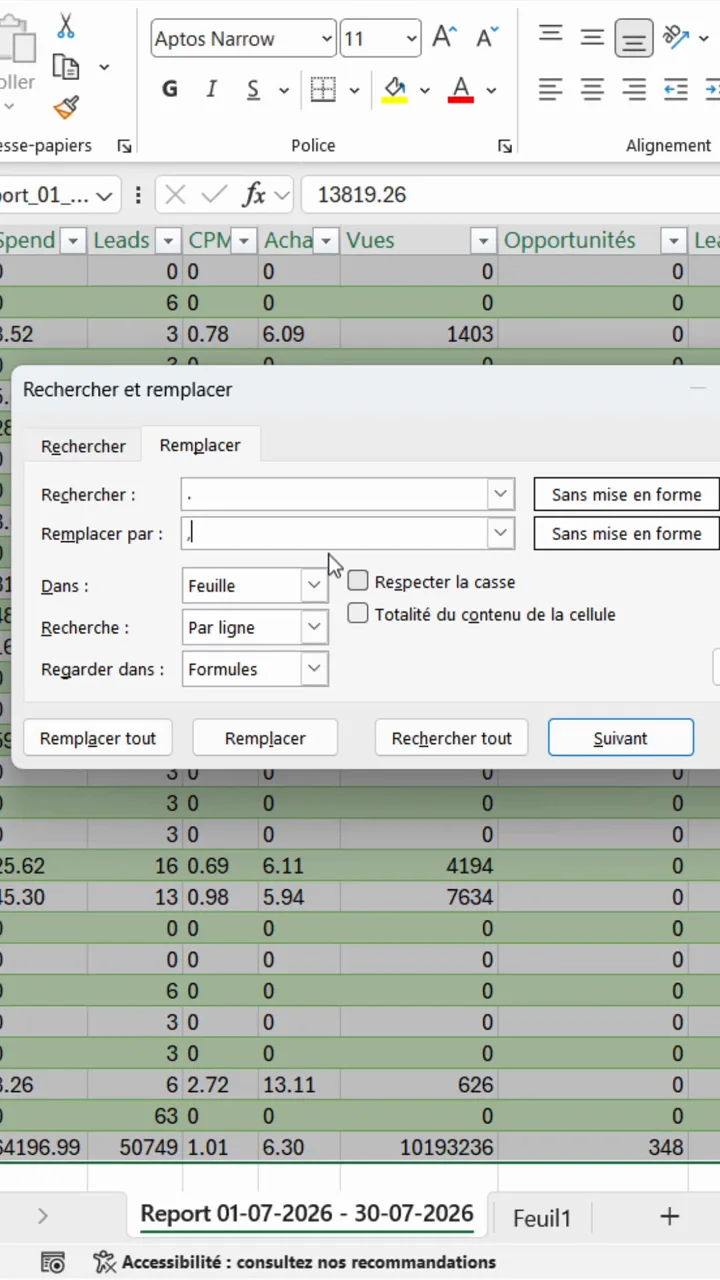Click the sheet navigation right arrow
This screenshot has width=720, height=1280.
coord(43,1216)
